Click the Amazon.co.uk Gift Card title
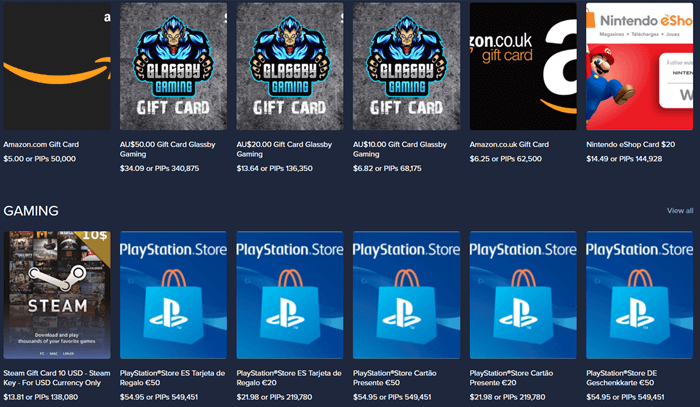700x407 pixels. [x=509, y=144]
